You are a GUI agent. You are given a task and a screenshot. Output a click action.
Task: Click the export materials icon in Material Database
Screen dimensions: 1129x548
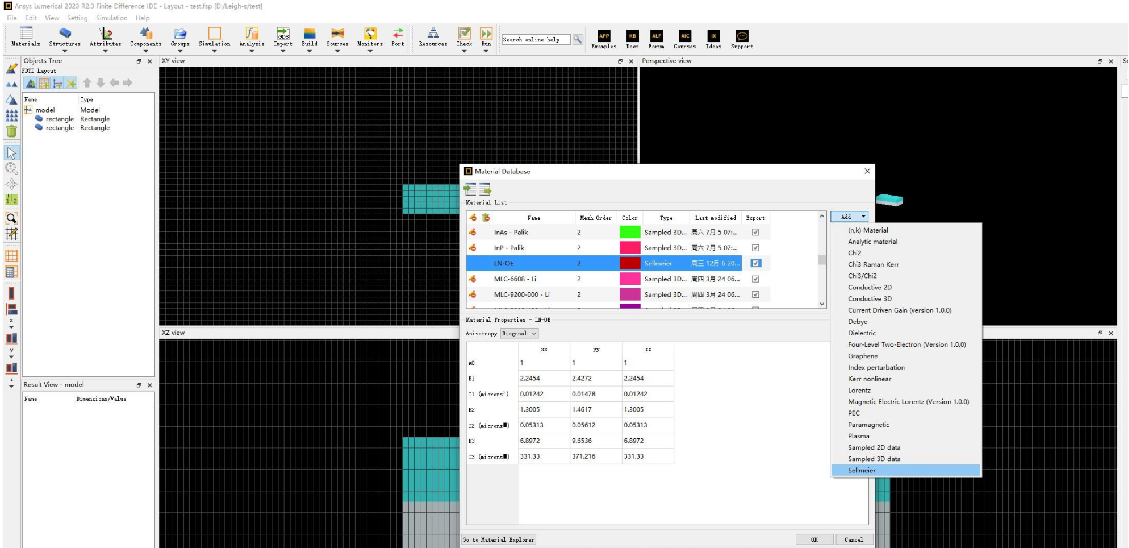pyautogui.click(x=485, y=189)
